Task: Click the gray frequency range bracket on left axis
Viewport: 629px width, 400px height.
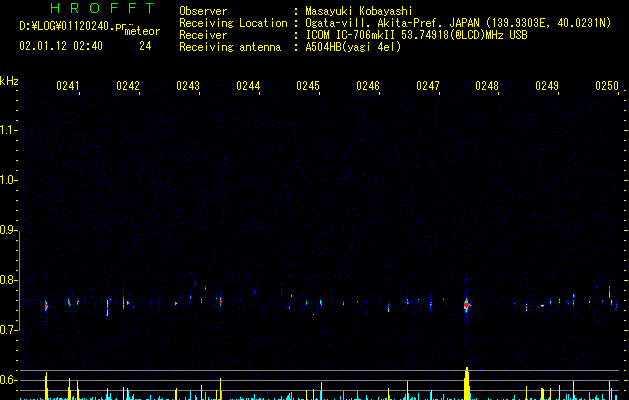Action: [20, 280]
